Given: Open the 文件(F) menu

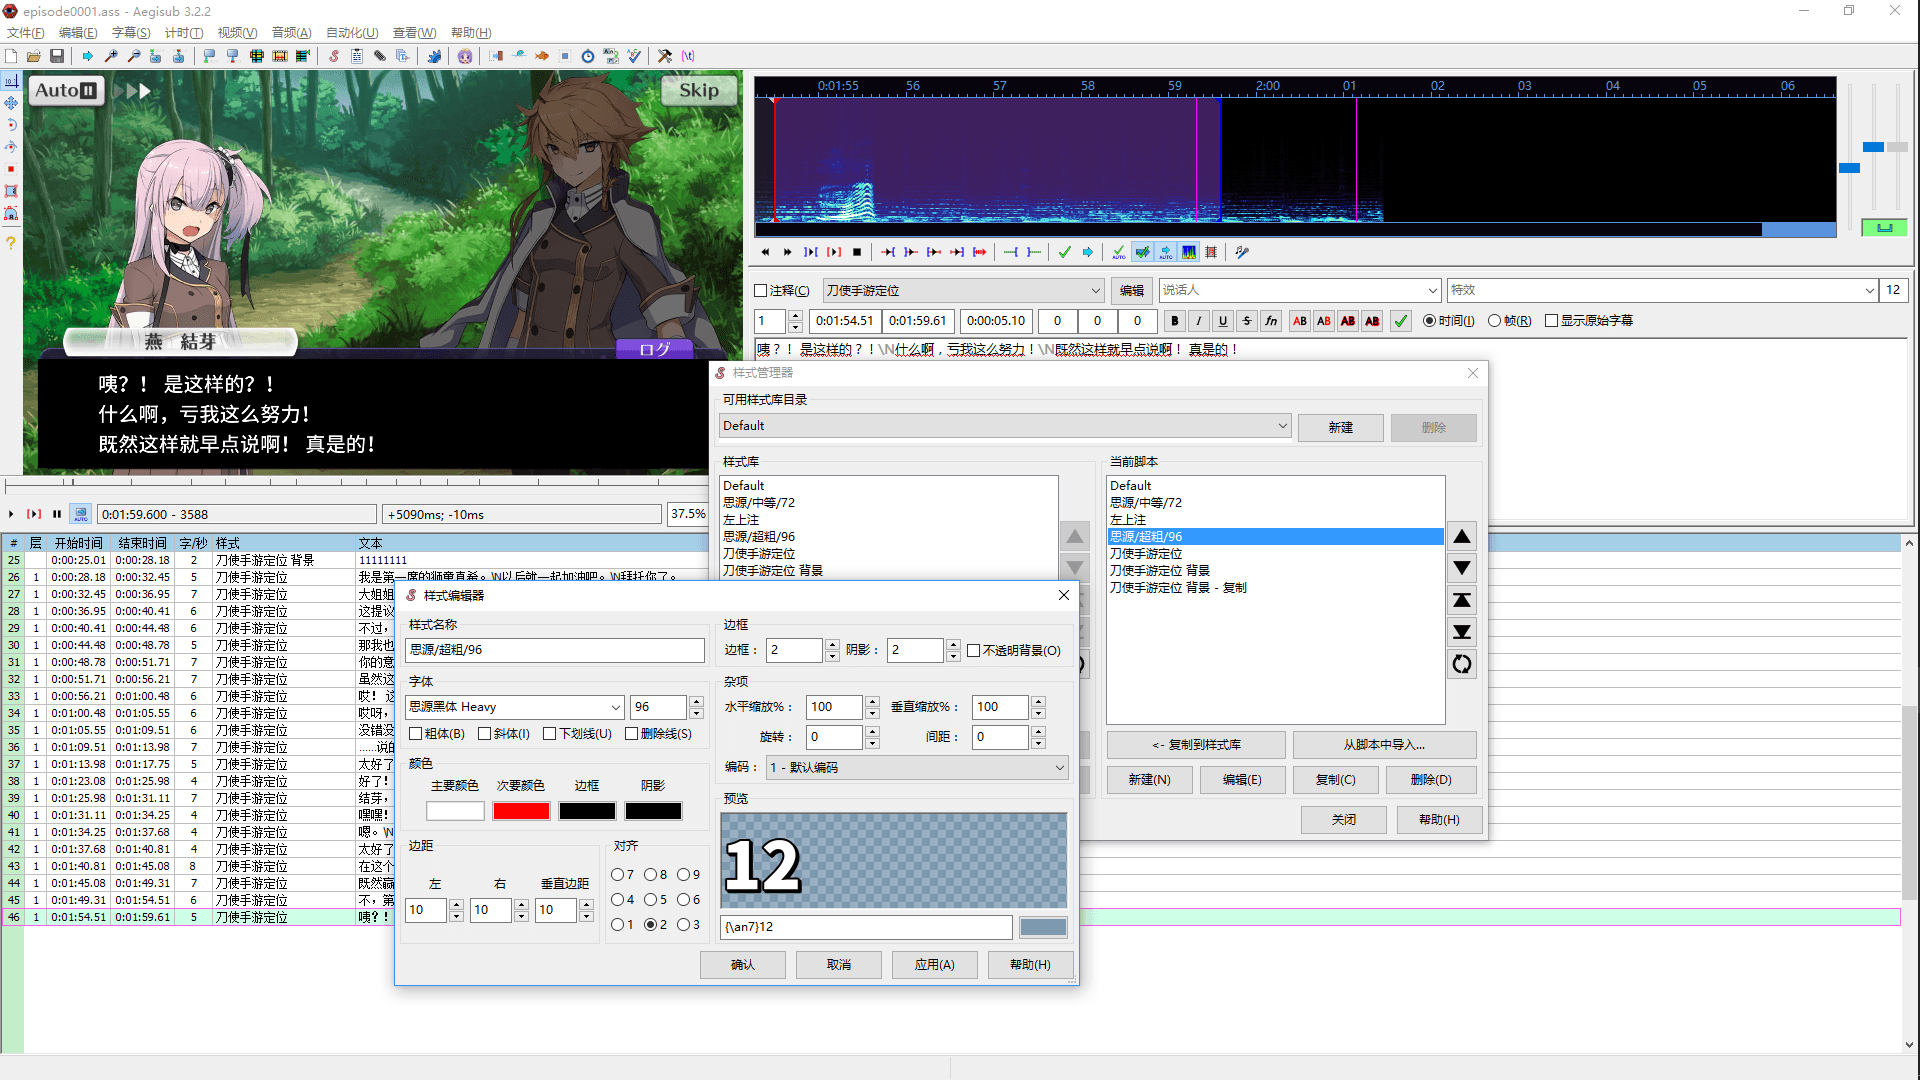Looking at the screenshot, I should pyautogui.click(x=25, y=33).
